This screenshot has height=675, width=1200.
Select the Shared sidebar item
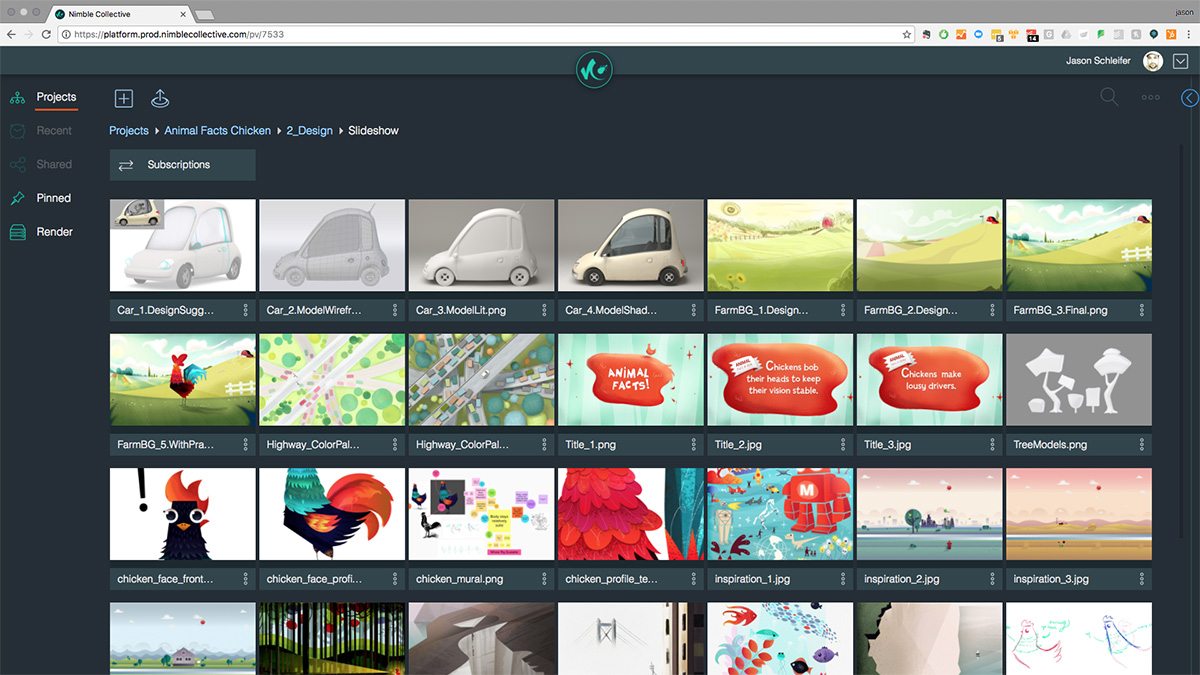click(x=54, y=164)
